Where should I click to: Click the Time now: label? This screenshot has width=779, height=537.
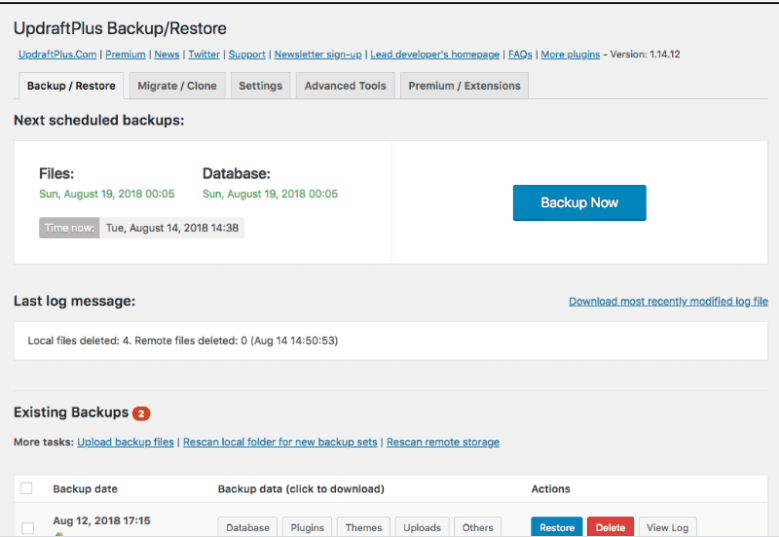69,228
